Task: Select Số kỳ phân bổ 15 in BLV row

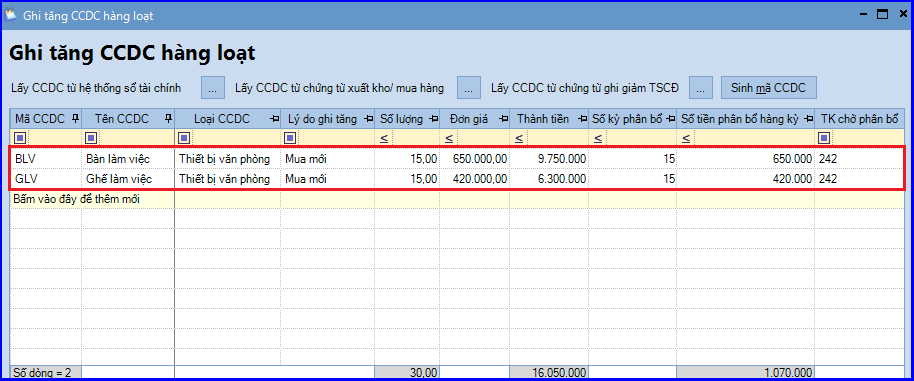Action: click(632, 158)
